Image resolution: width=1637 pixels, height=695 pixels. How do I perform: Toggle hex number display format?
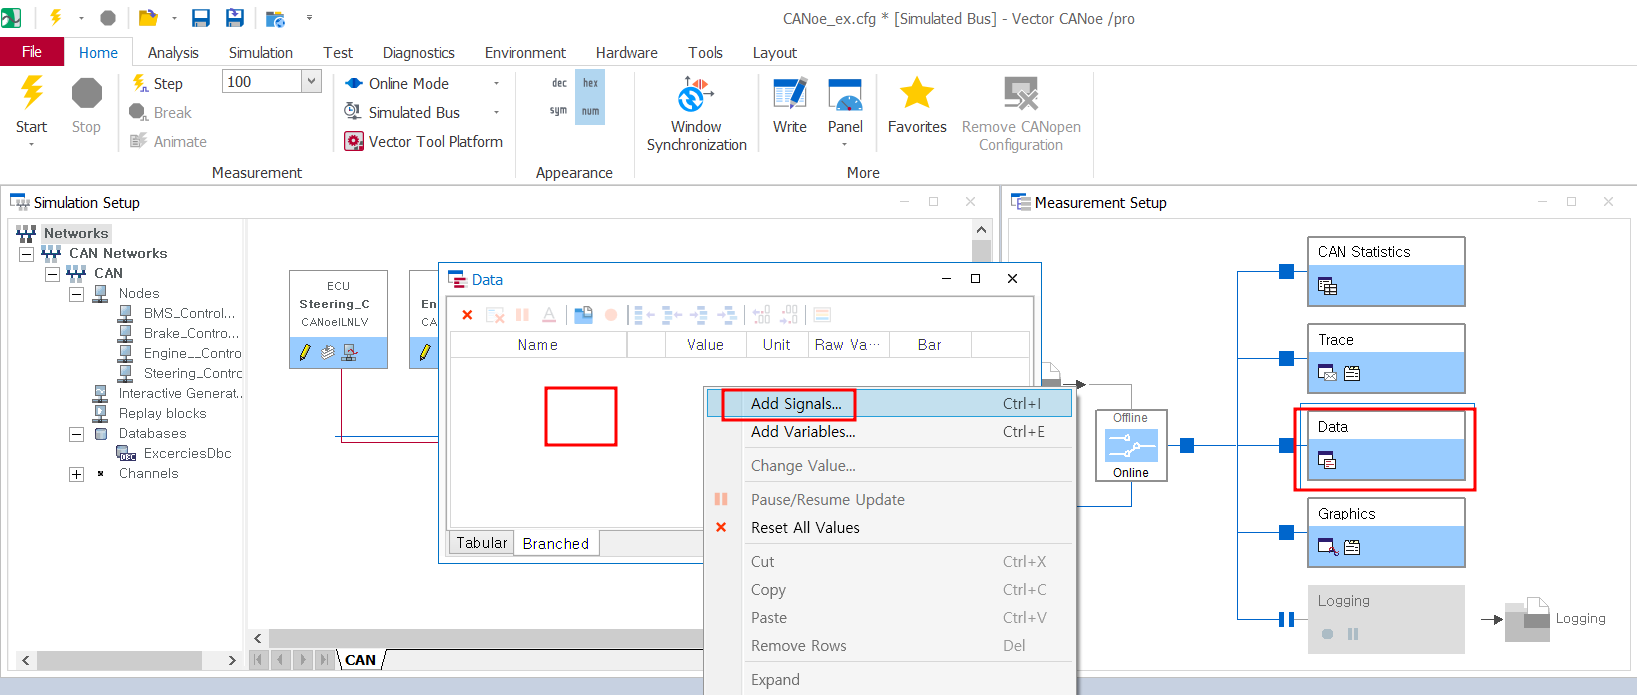(591, 83)
